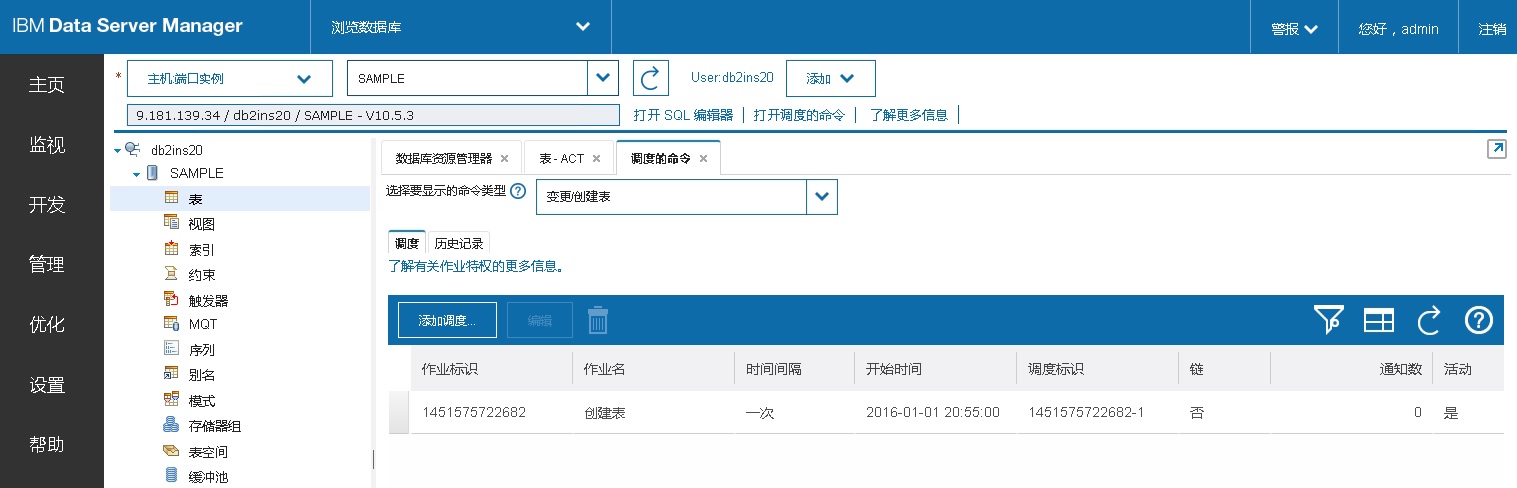The height and width of the screenshot is (488, 1517).
Task: Select the 调度 sub-tab
Action: pyautogui.click(x=407, y=243)
